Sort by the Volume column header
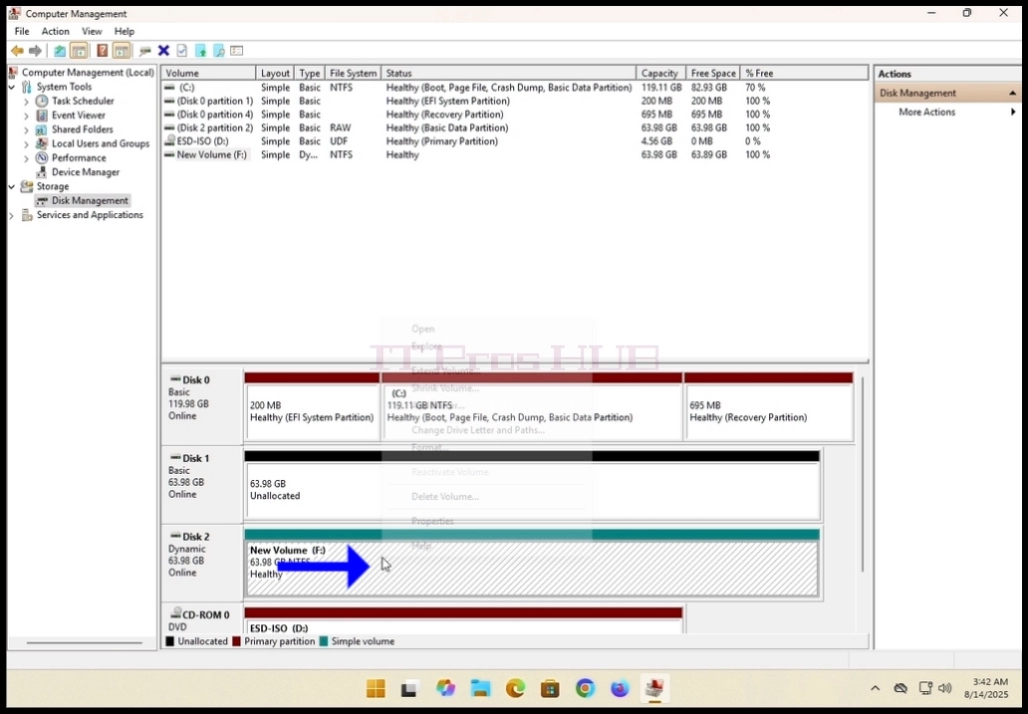 coord(209,73)
